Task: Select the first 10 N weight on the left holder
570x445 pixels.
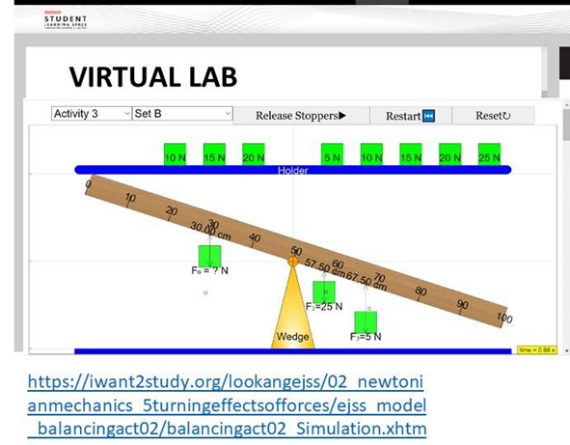Action: coord(175,155)
